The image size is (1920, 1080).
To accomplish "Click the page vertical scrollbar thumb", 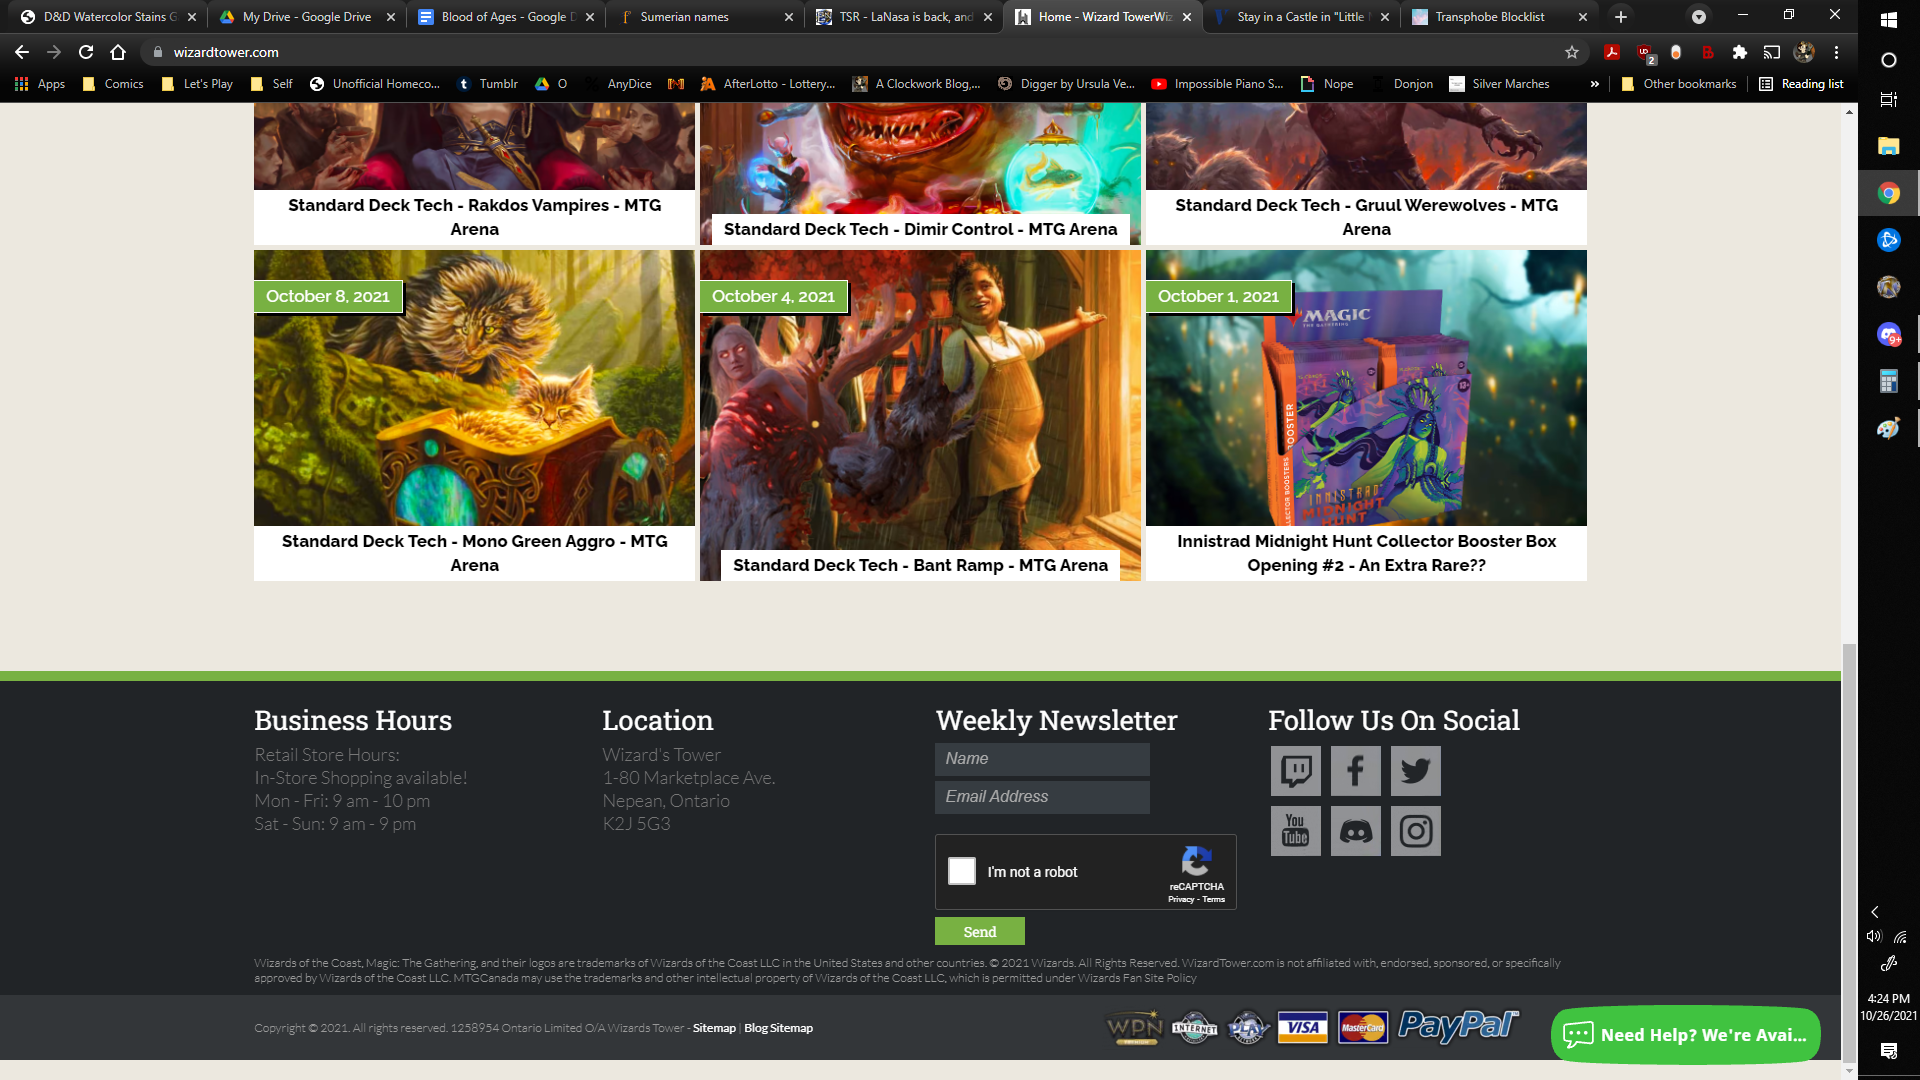I will (1849, 852).
